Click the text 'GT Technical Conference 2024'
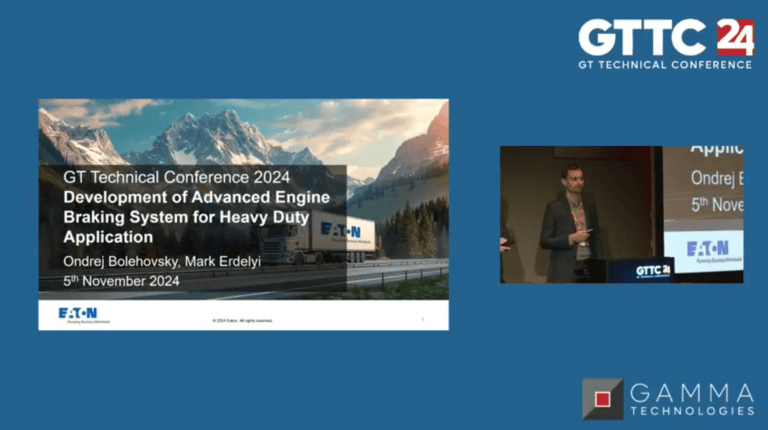The image size is (768, 430). tap(176, 177)
